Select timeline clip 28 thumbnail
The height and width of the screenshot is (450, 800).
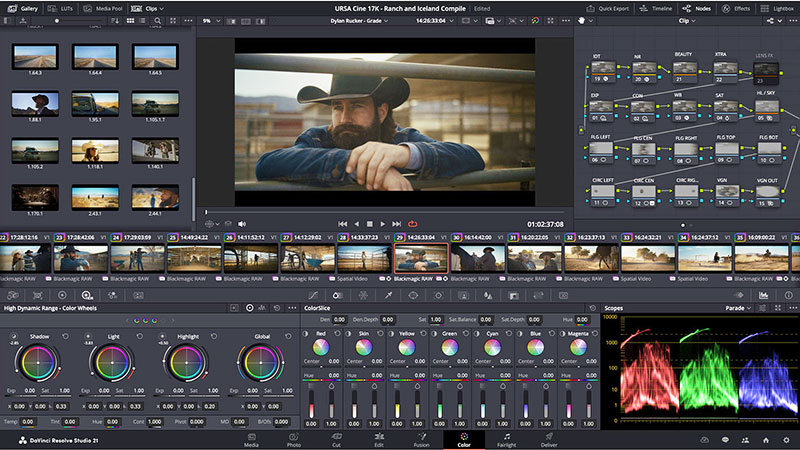click(x=364, y=258)
